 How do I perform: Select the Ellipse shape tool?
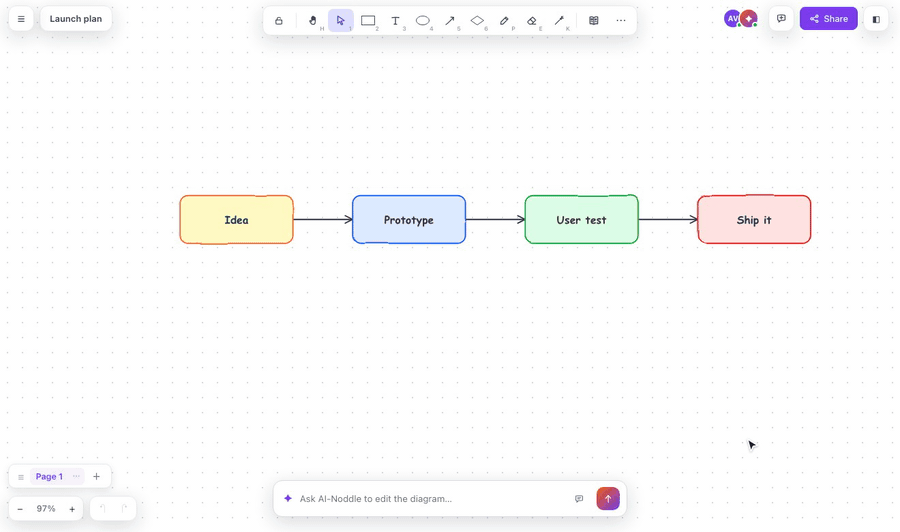pos(422,21)
